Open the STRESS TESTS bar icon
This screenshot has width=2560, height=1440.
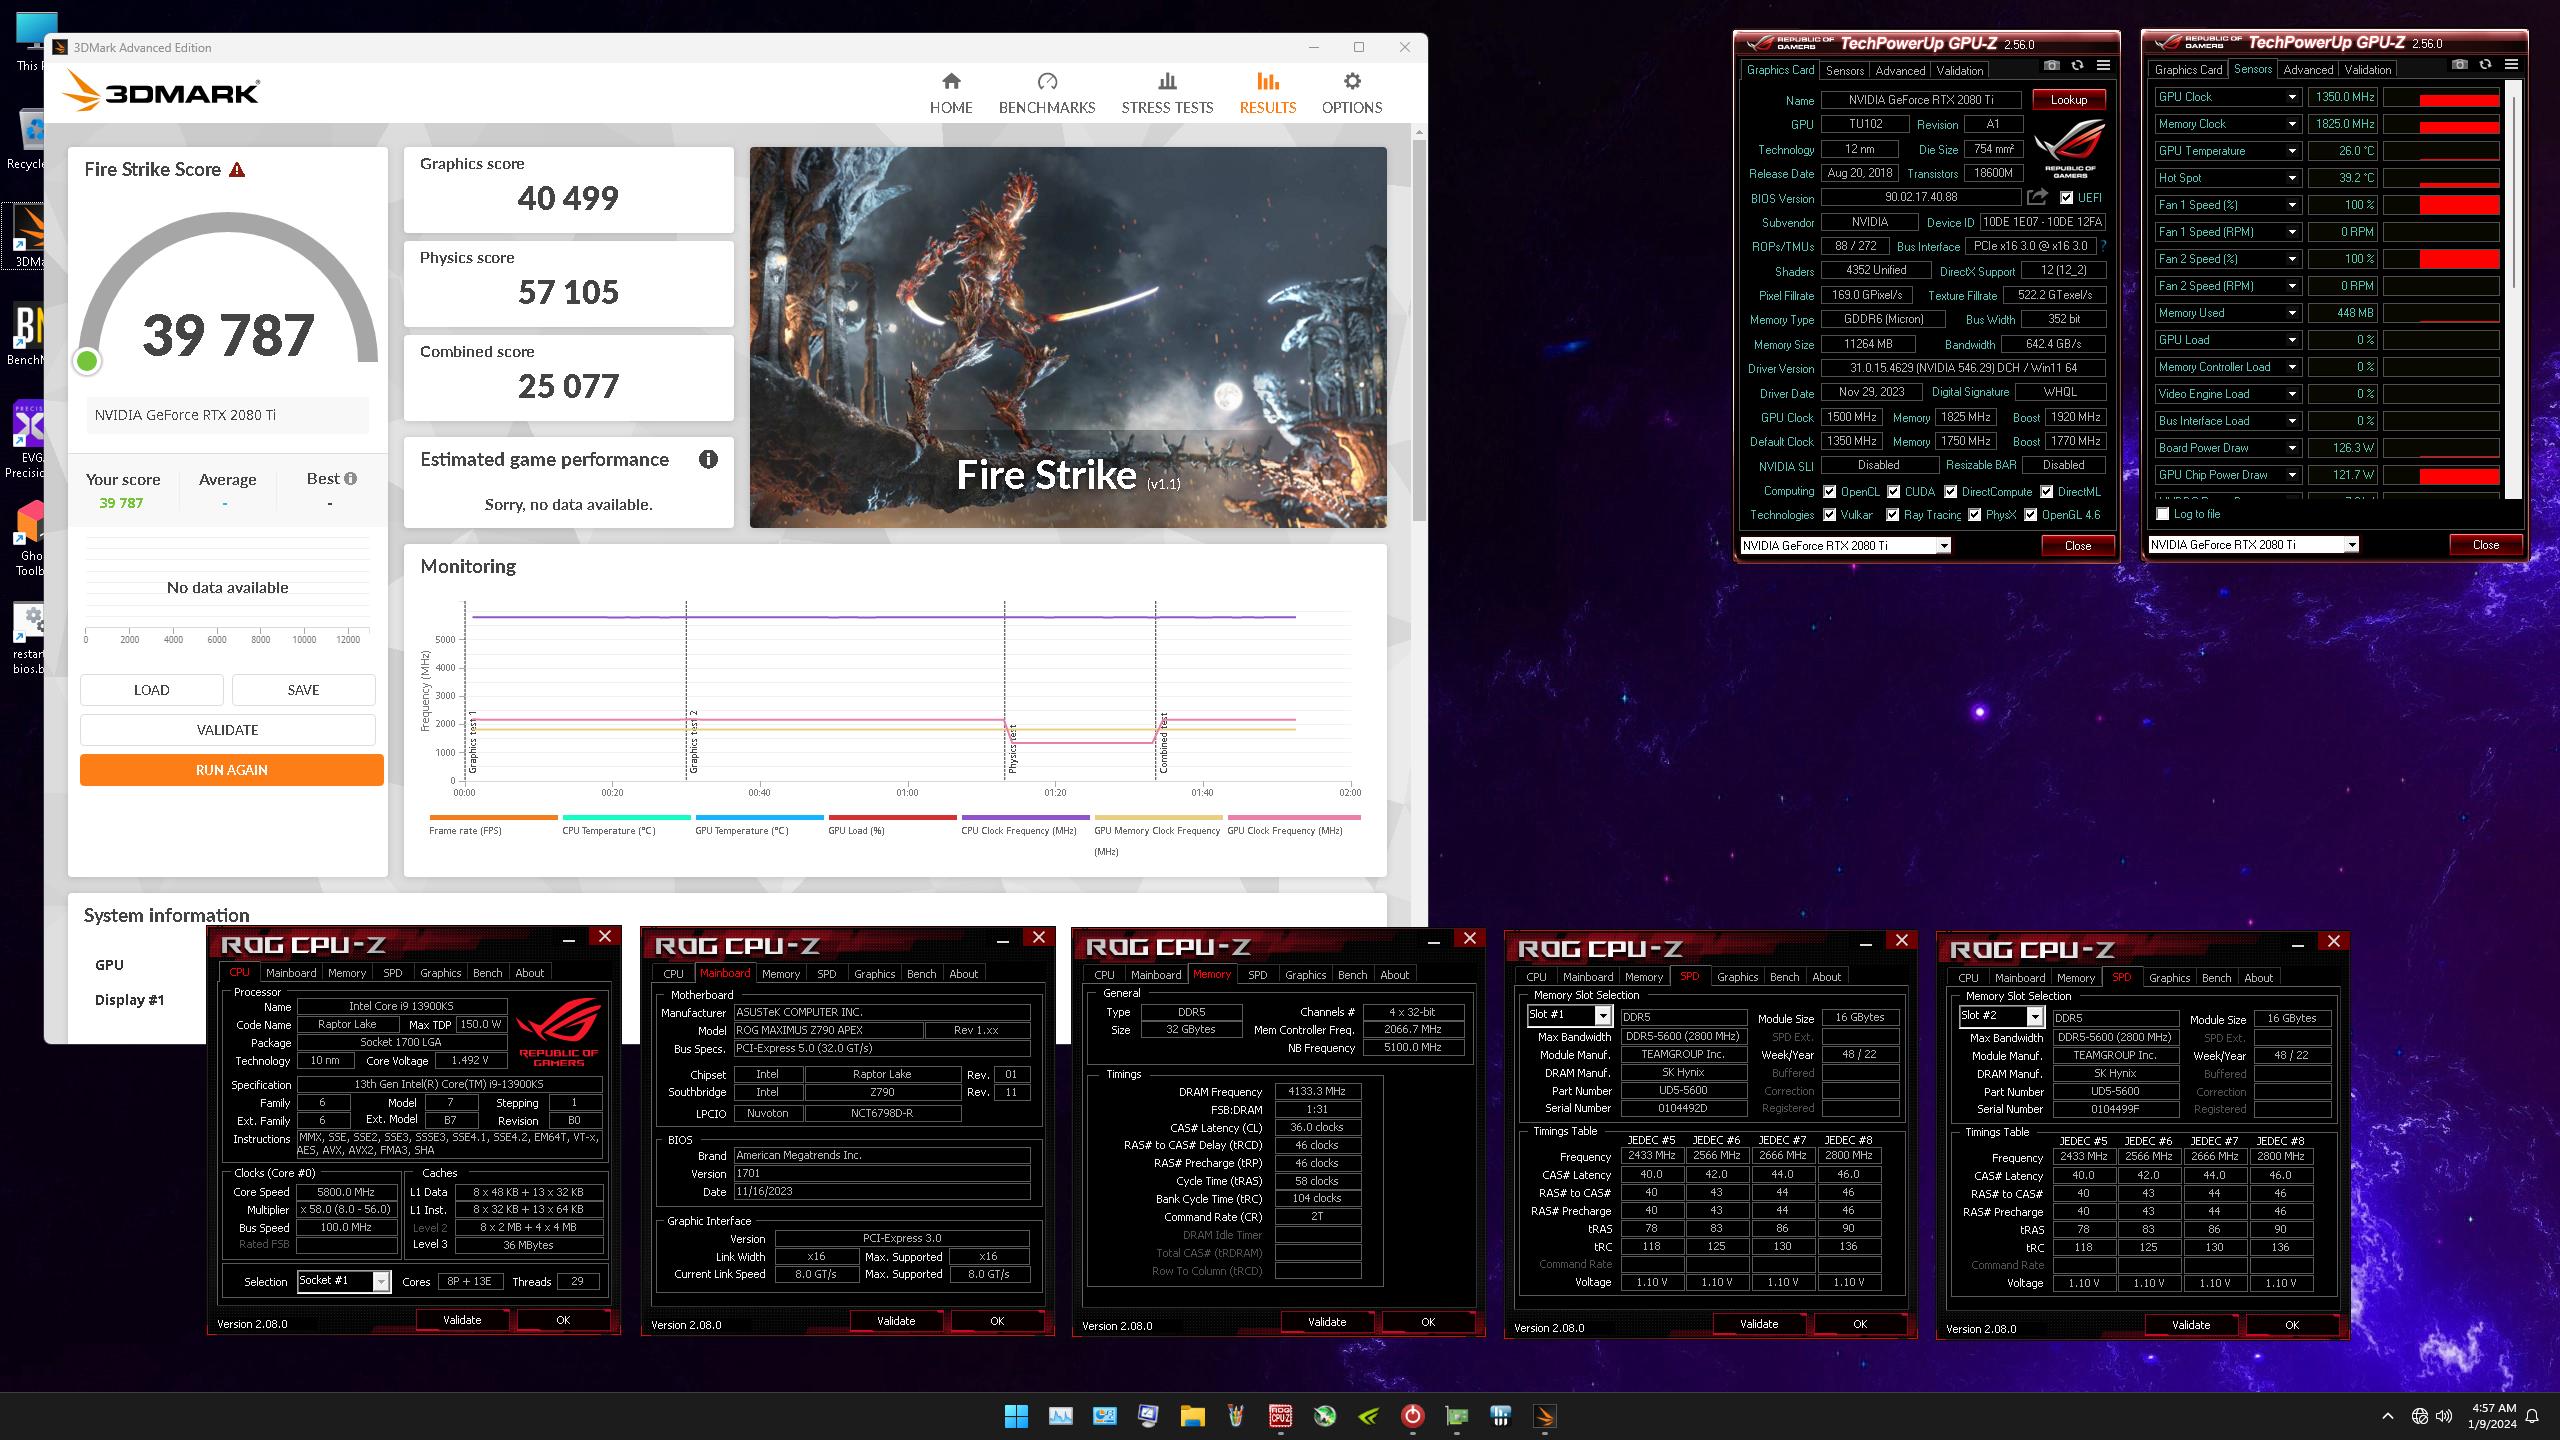coord(1167,81)
